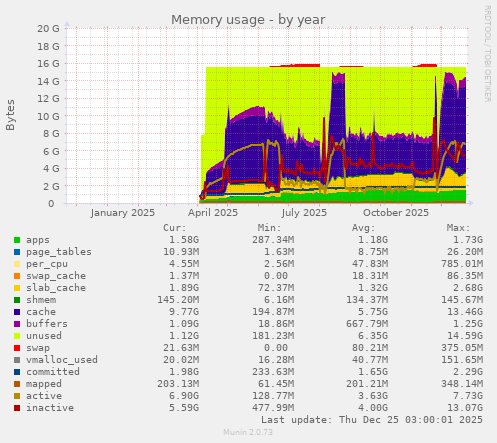Click the inactive dark red swatch
Viewport: 497px width, 443px height.
(x=17, y=408)
